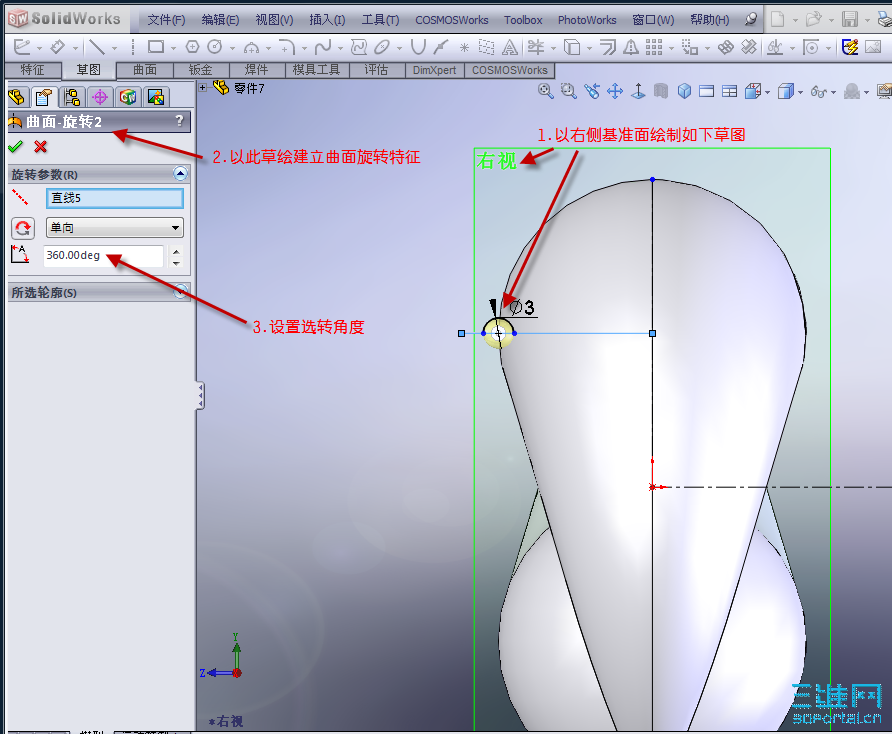Select the Offset Entities tool
The height and width of the screenshot is (734, 892).
click(608, 47)
